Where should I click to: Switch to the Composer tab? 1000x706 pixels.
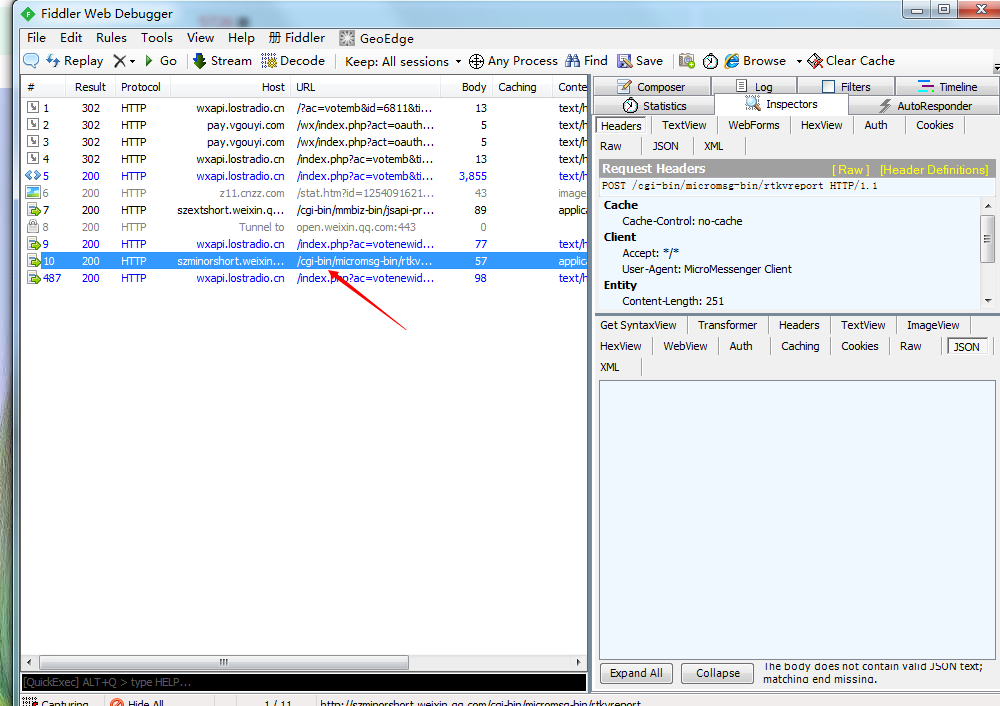[651, 87]
